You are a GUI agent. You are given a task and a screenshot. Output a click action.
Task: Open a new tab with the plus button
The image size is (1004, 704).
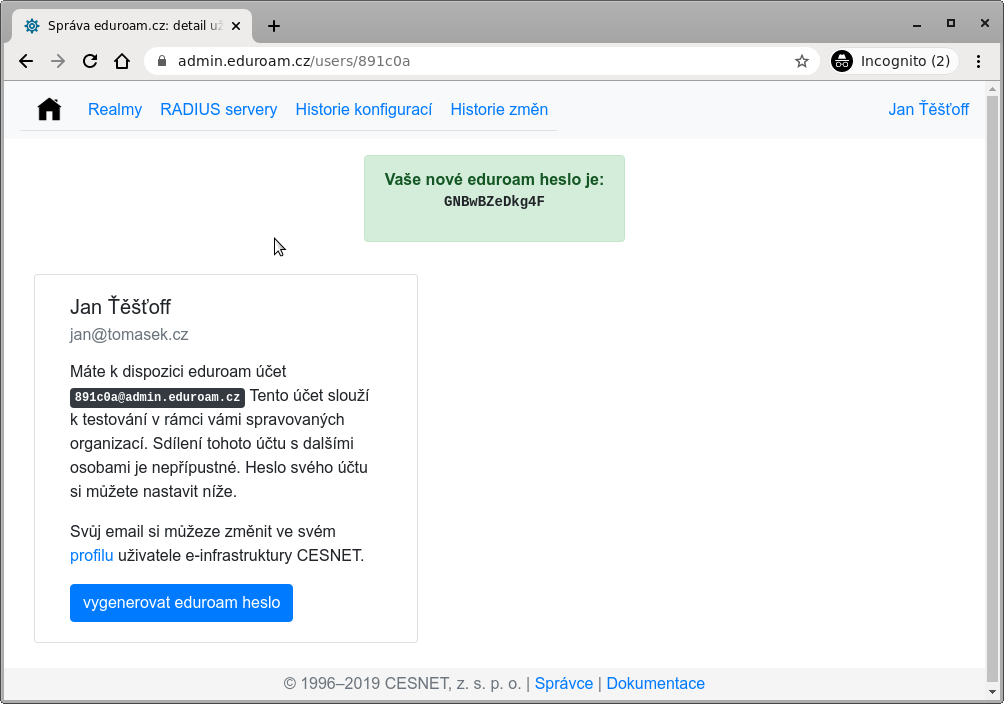274,26
